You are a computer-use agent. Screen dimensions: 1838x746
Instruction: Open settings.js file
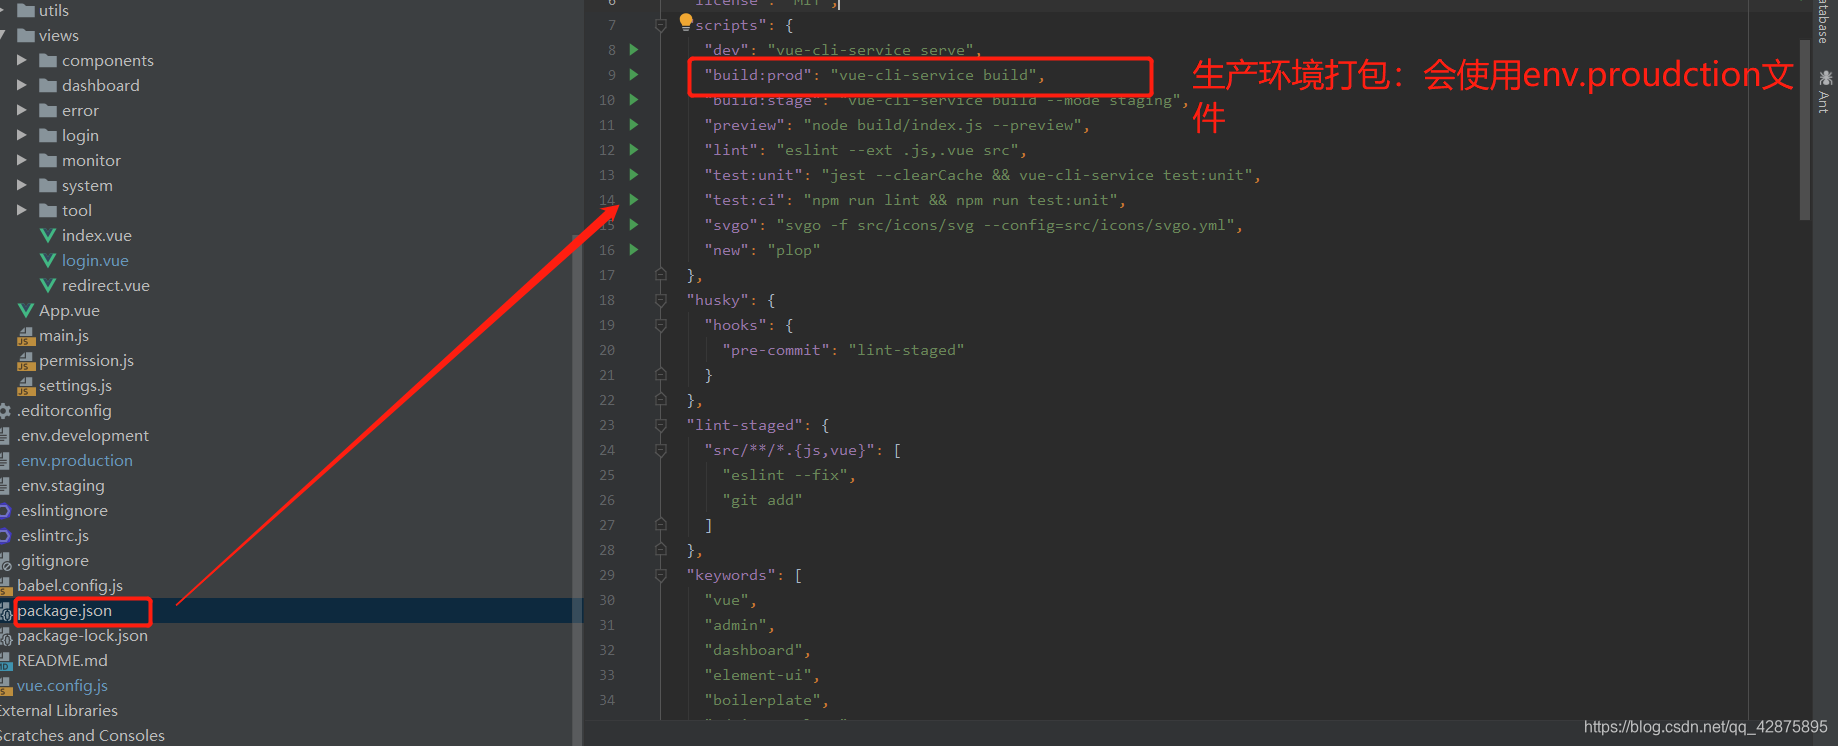click(x=75, y=385)
